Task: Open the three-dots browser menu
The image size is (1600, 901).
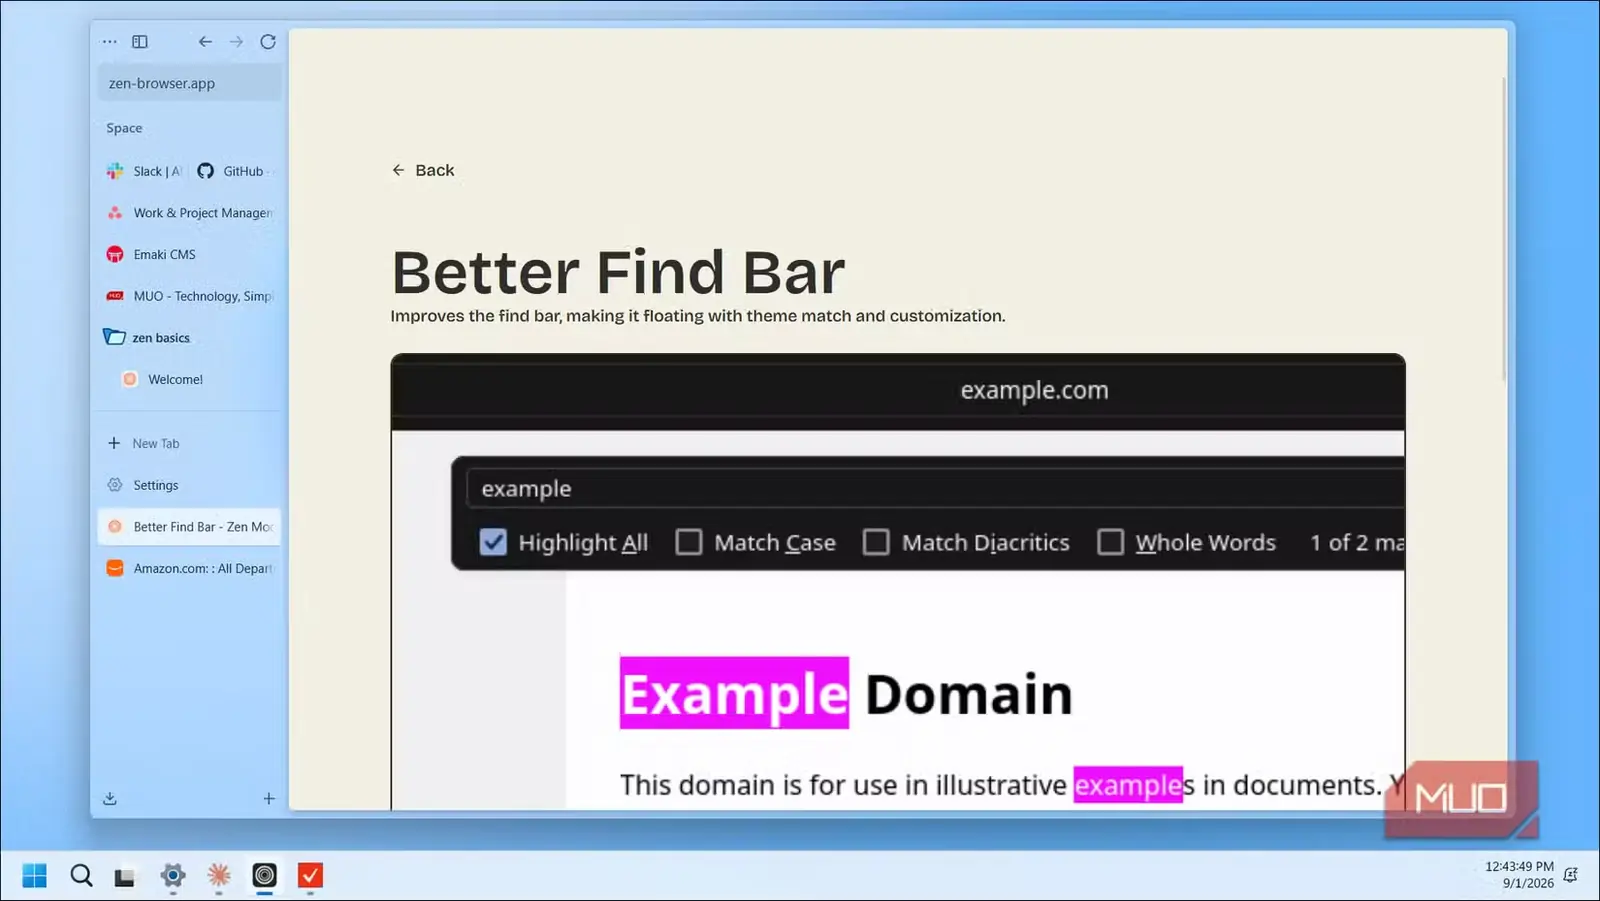Action: 110,42
